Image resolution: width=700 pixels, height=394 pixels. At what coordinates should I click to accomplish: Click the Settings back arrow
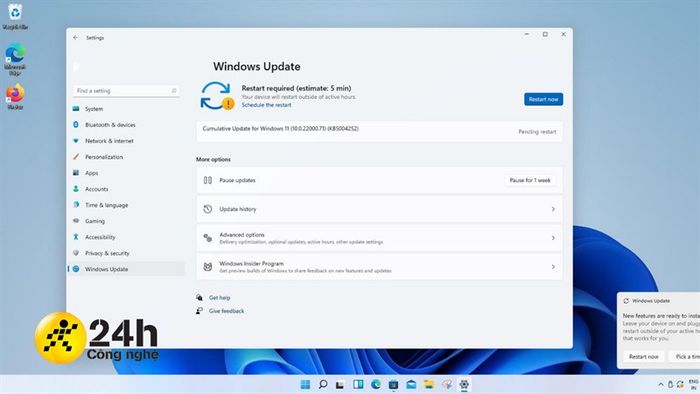(75, 38)
